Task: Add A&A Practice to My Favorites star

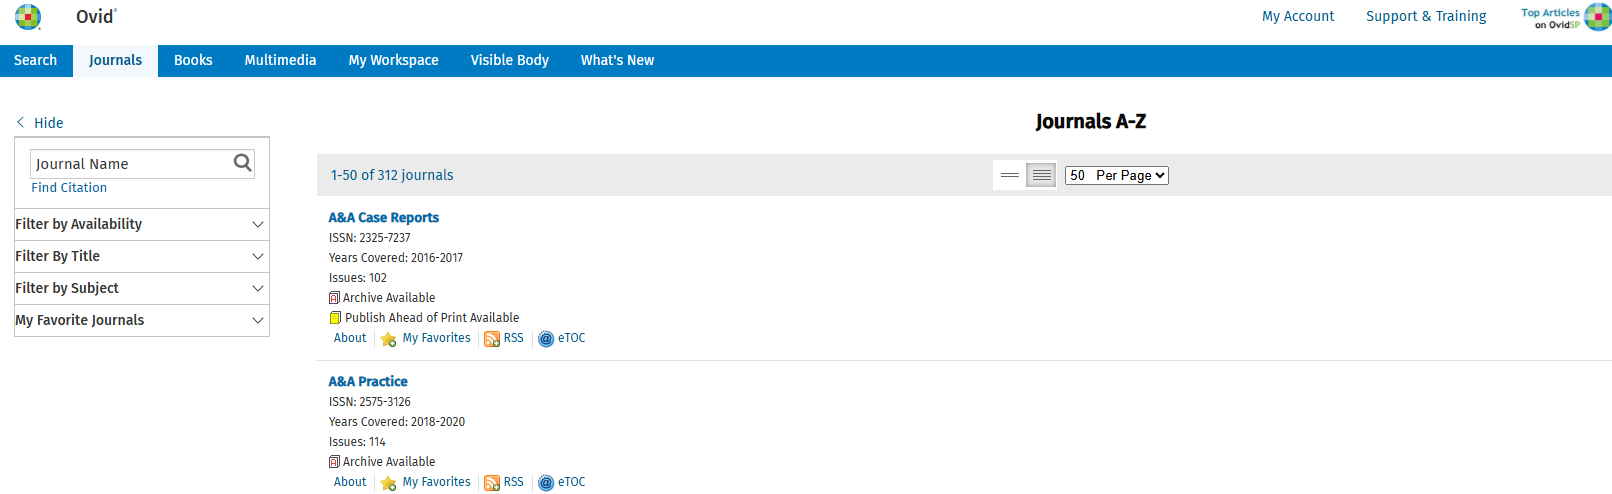Action: click(x=389, y=483)
